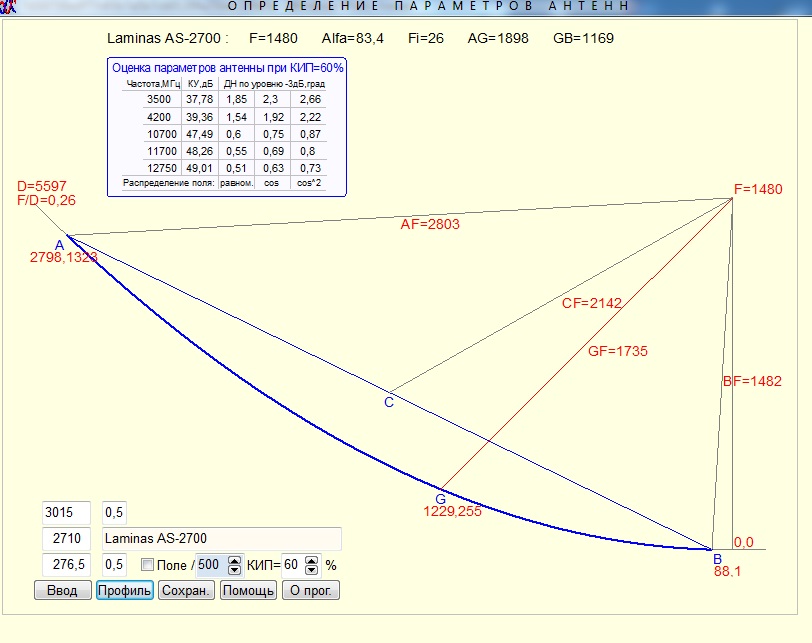Click point G label on the curve
This screenshot has width=812, height=643.
point(440,499)
